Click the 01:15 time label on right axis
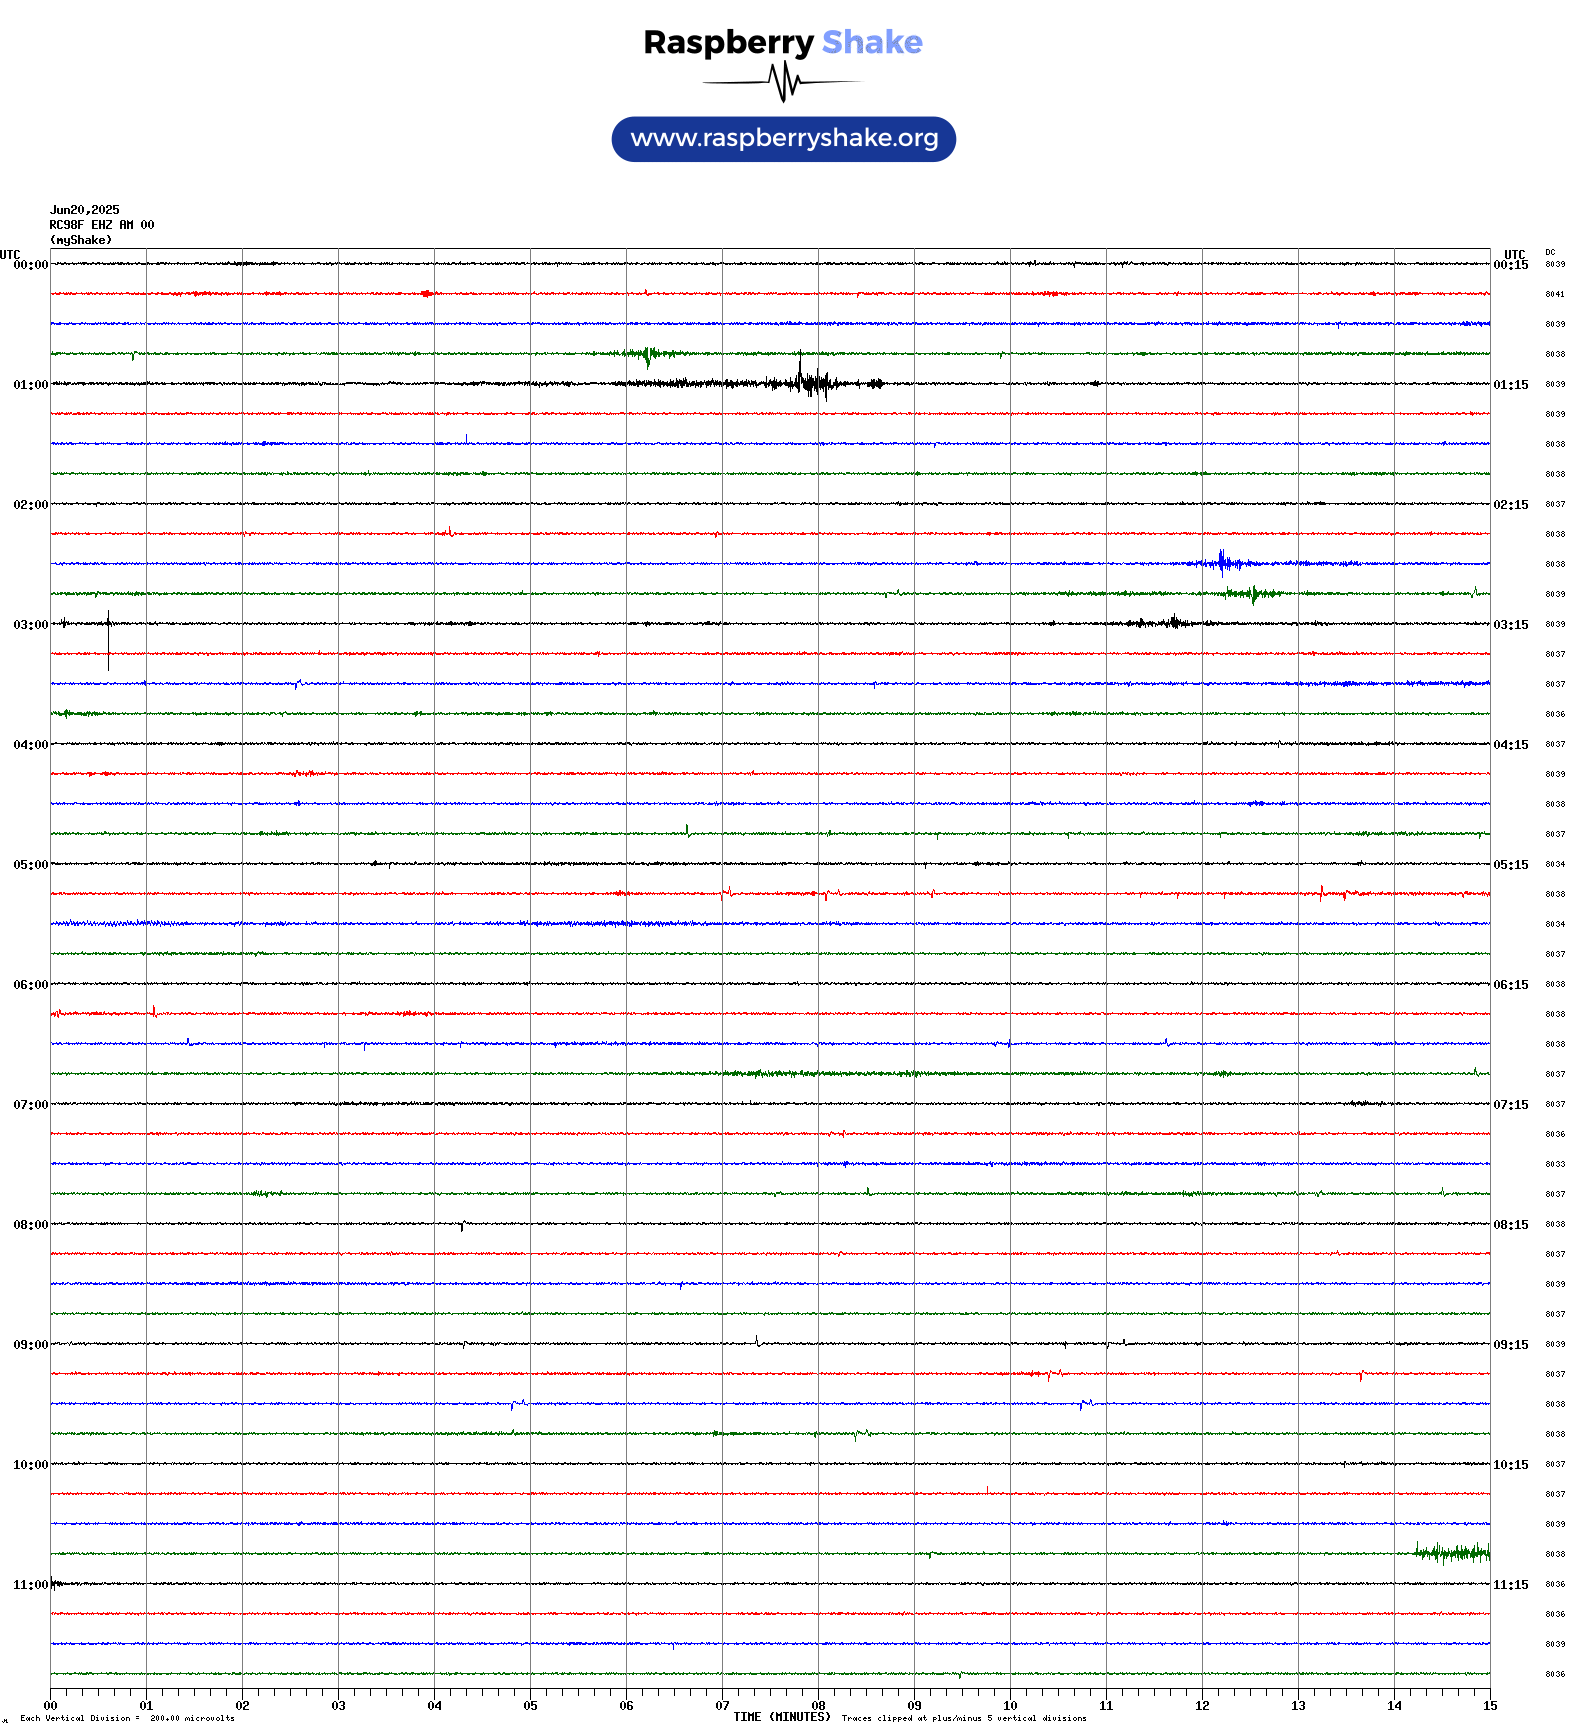Screen dimensions: 1570x1732 coord(1511,385)
